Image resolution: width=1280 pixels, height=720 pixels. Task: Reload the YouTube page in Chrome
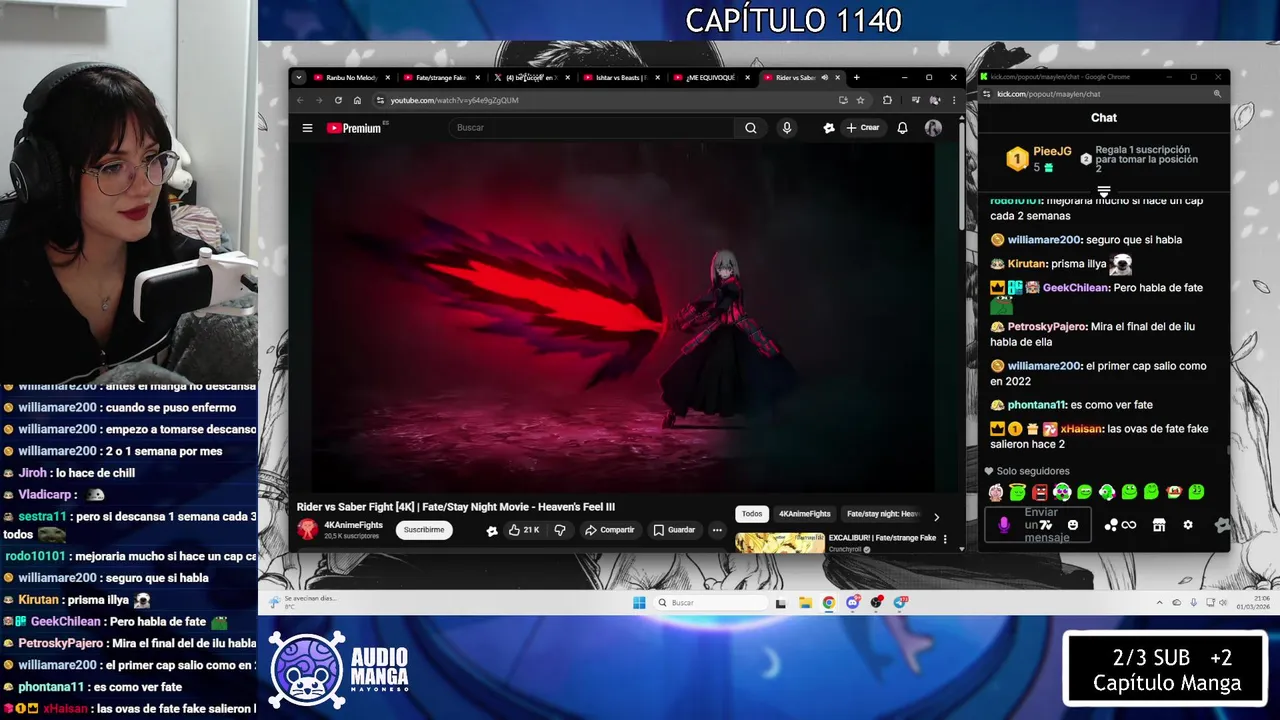tap(338, 100)
